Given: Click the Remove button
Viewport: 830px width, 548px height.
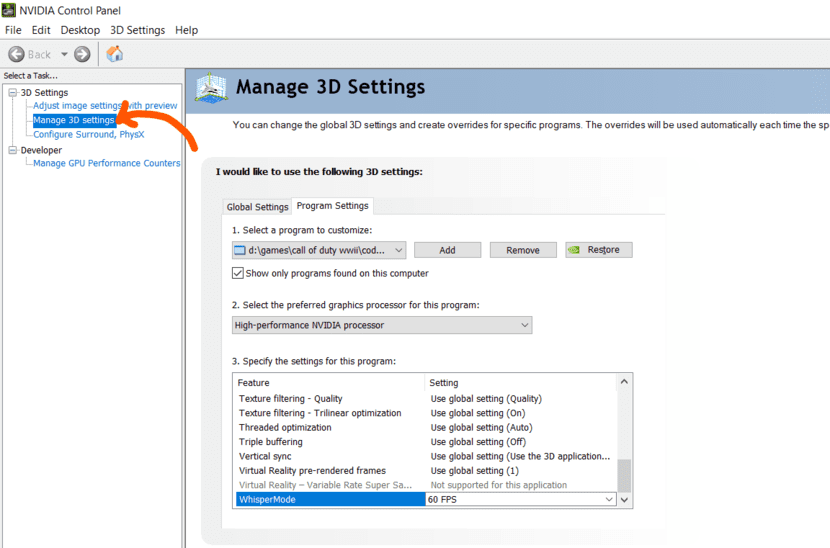Looking at the screenshot, I should (523, 250).
